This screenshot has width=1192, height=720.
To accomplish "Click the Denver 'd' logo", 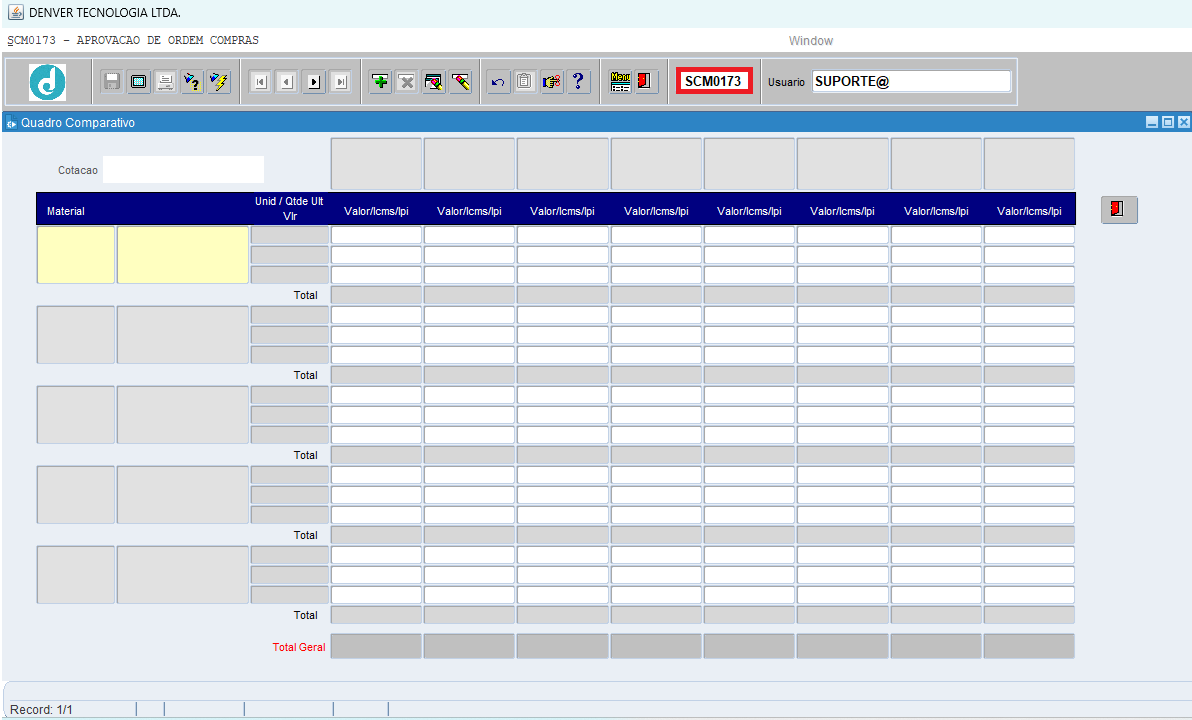I will [47, 82].
